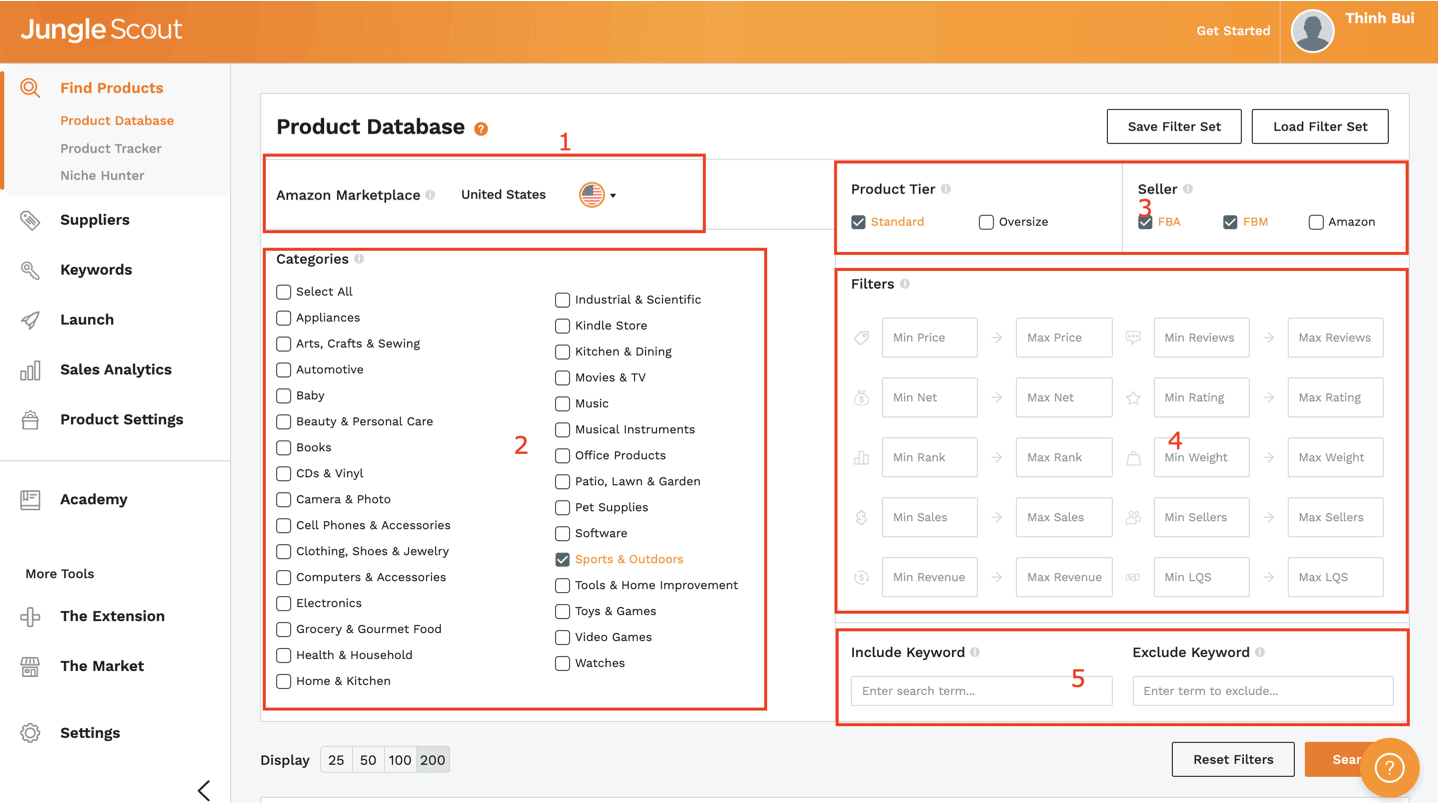Go to Keywords in the sidebar
This screenshot has height=803, width=1438.
pos(96,270)
